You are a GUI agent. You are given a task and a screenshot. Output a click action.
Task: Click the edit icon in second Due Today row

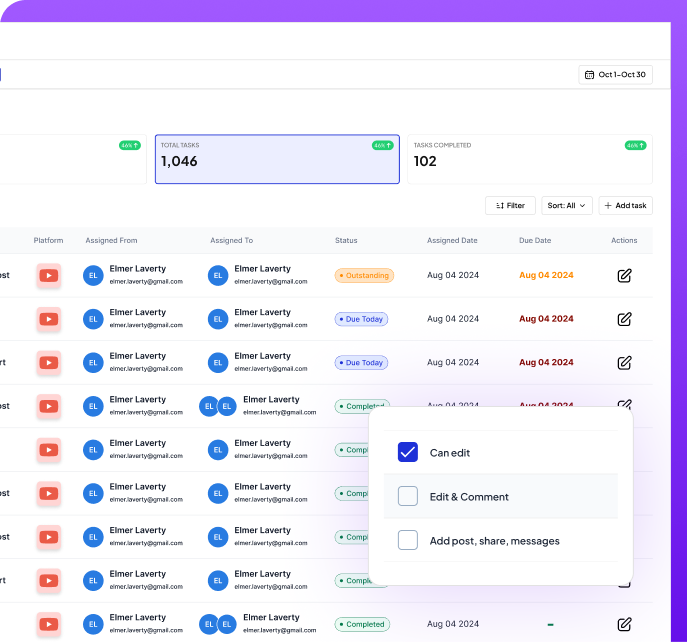pyautogui.click(x=624, y=363)
